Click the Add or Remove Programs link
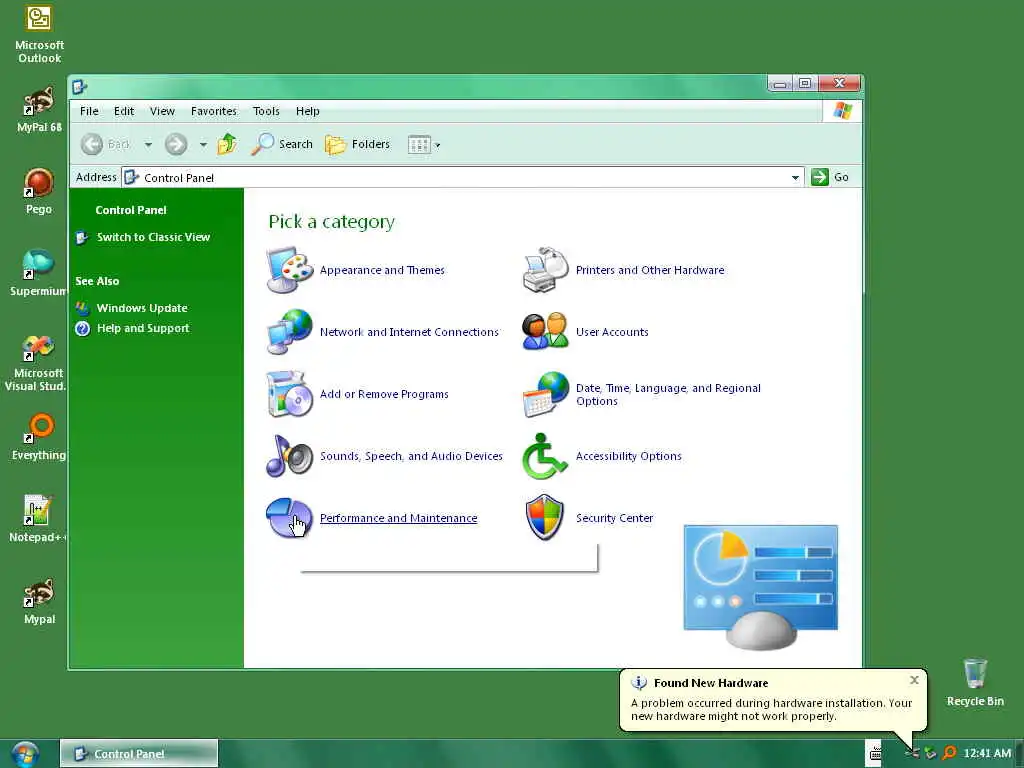The image size is (1024, 768). click(384, 394)
